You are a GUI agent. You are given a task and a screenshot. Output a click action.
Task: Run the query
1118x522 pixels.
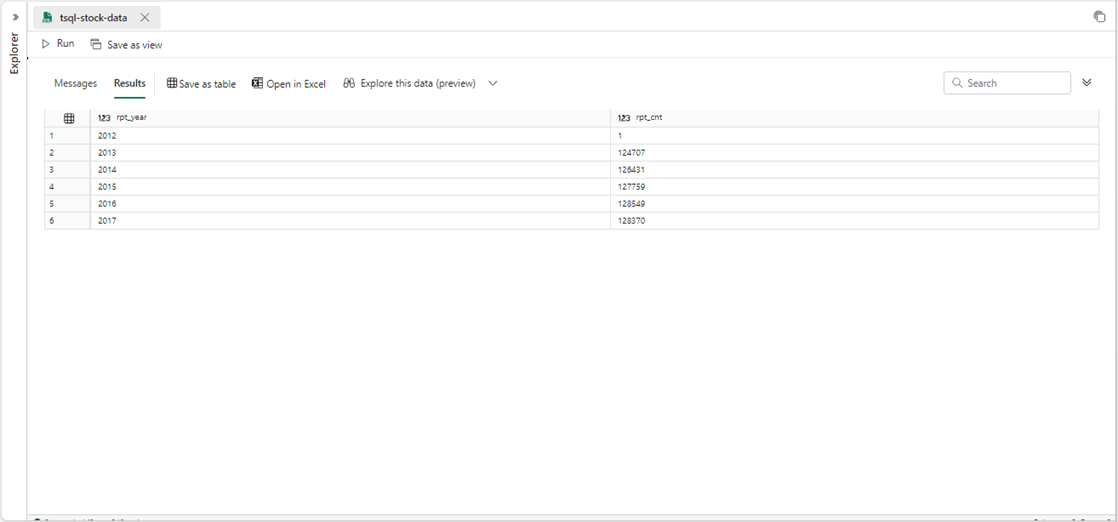(x=58, y=44)
